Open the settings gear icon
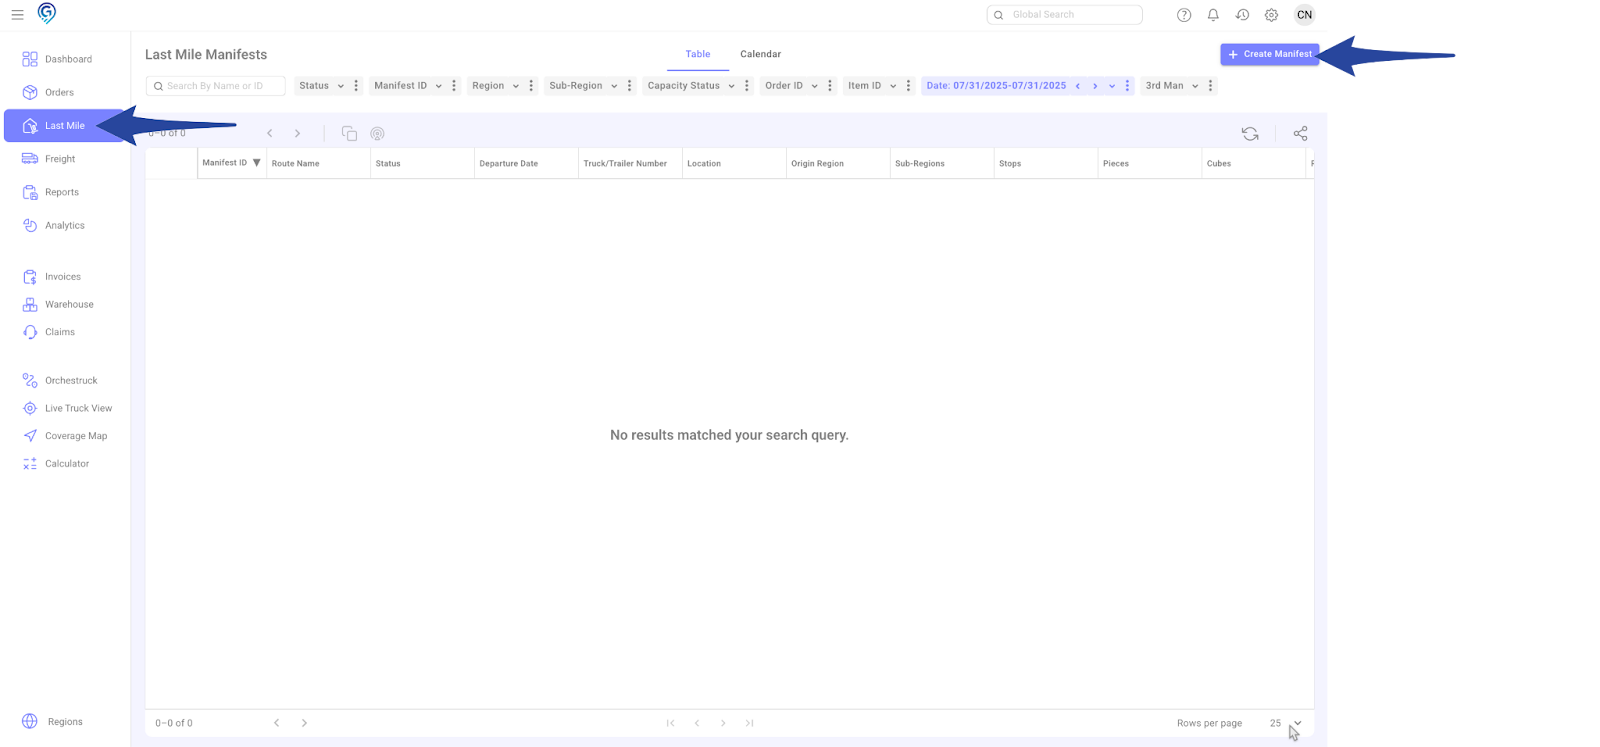The image size is (1600, 747). click(1271, 15)
